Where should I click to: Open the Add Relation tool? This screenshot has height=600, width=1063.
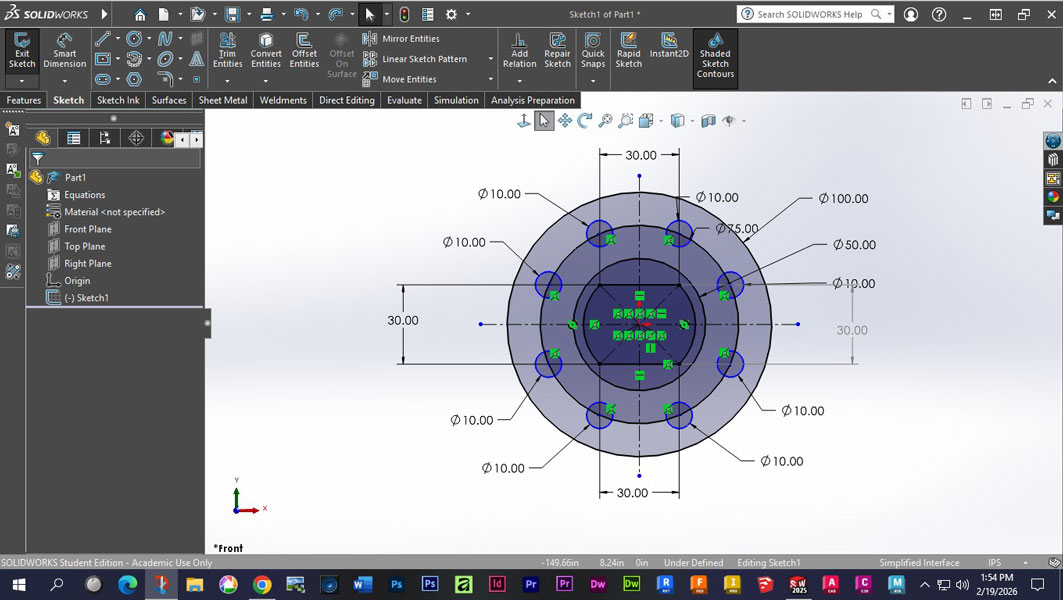[519, 51]
